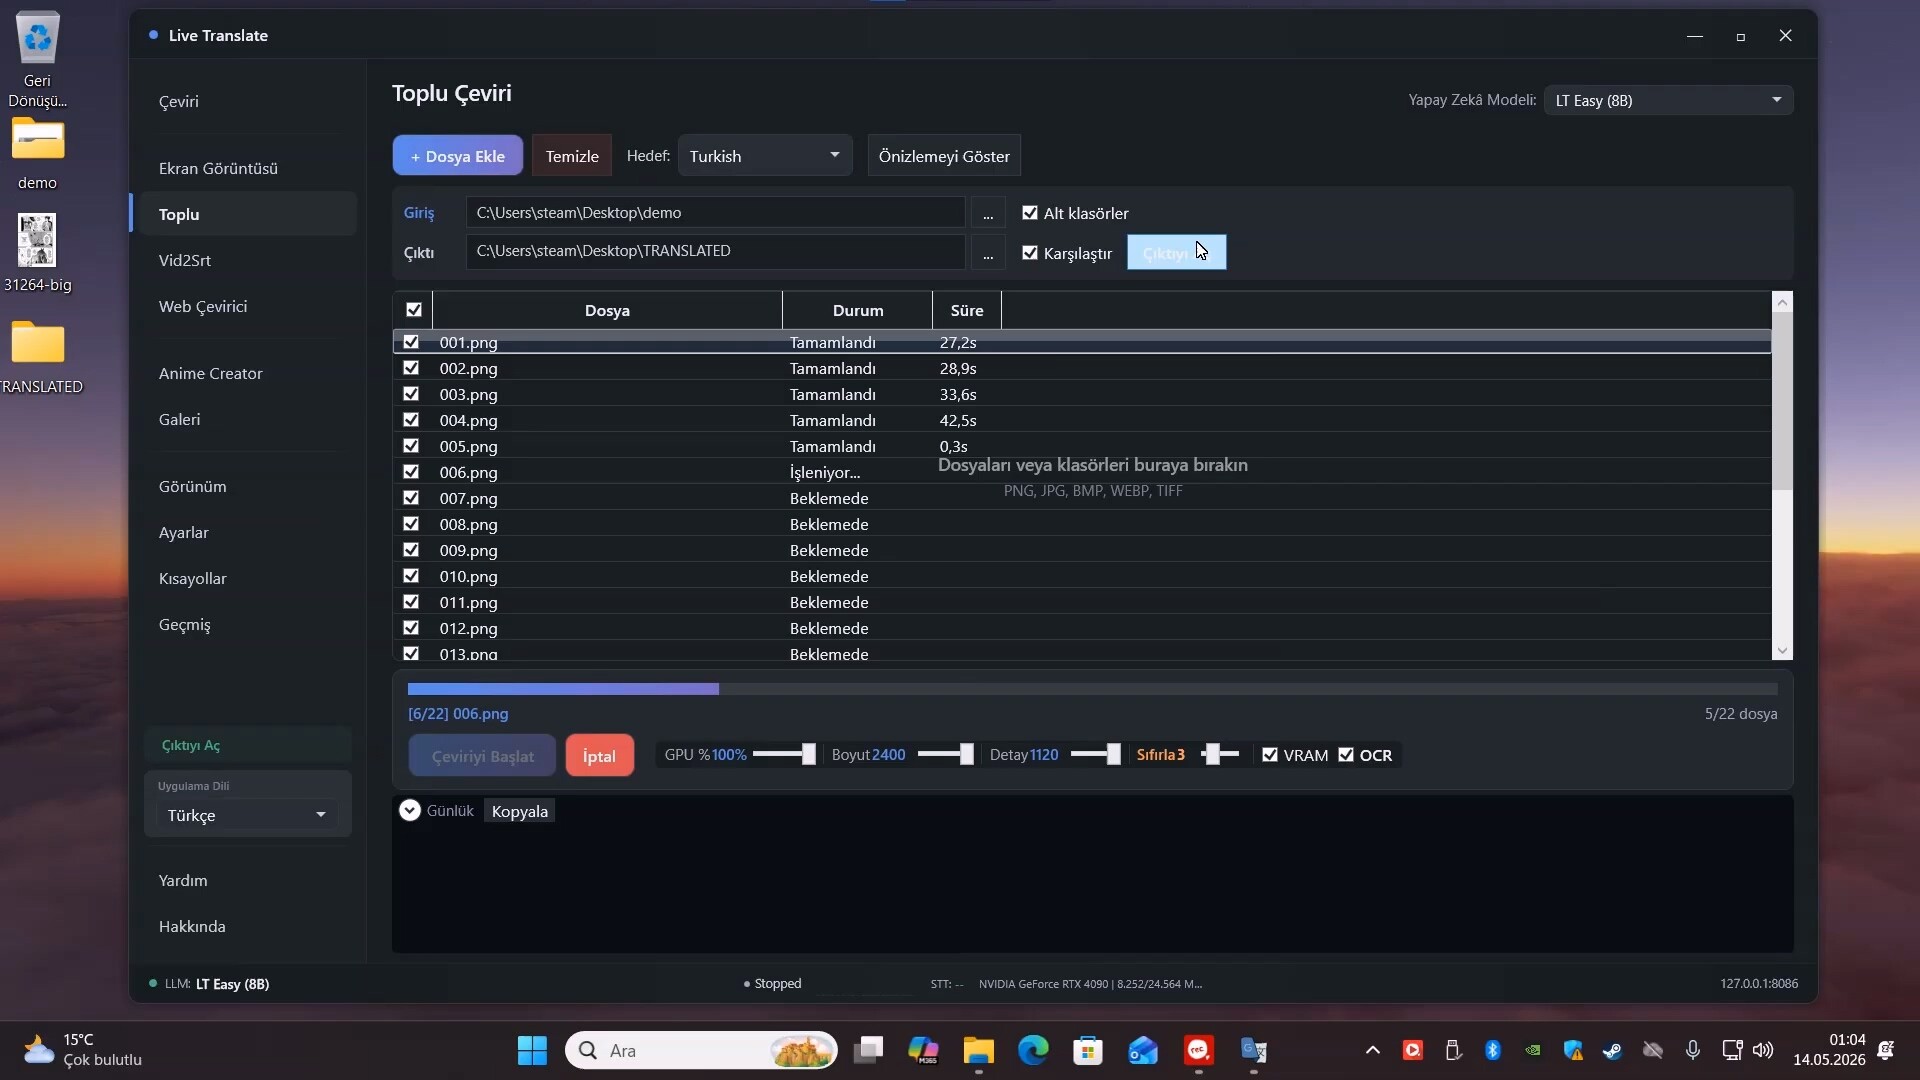Click the Önizlemeyi Göster button

[x=944, y=156]
